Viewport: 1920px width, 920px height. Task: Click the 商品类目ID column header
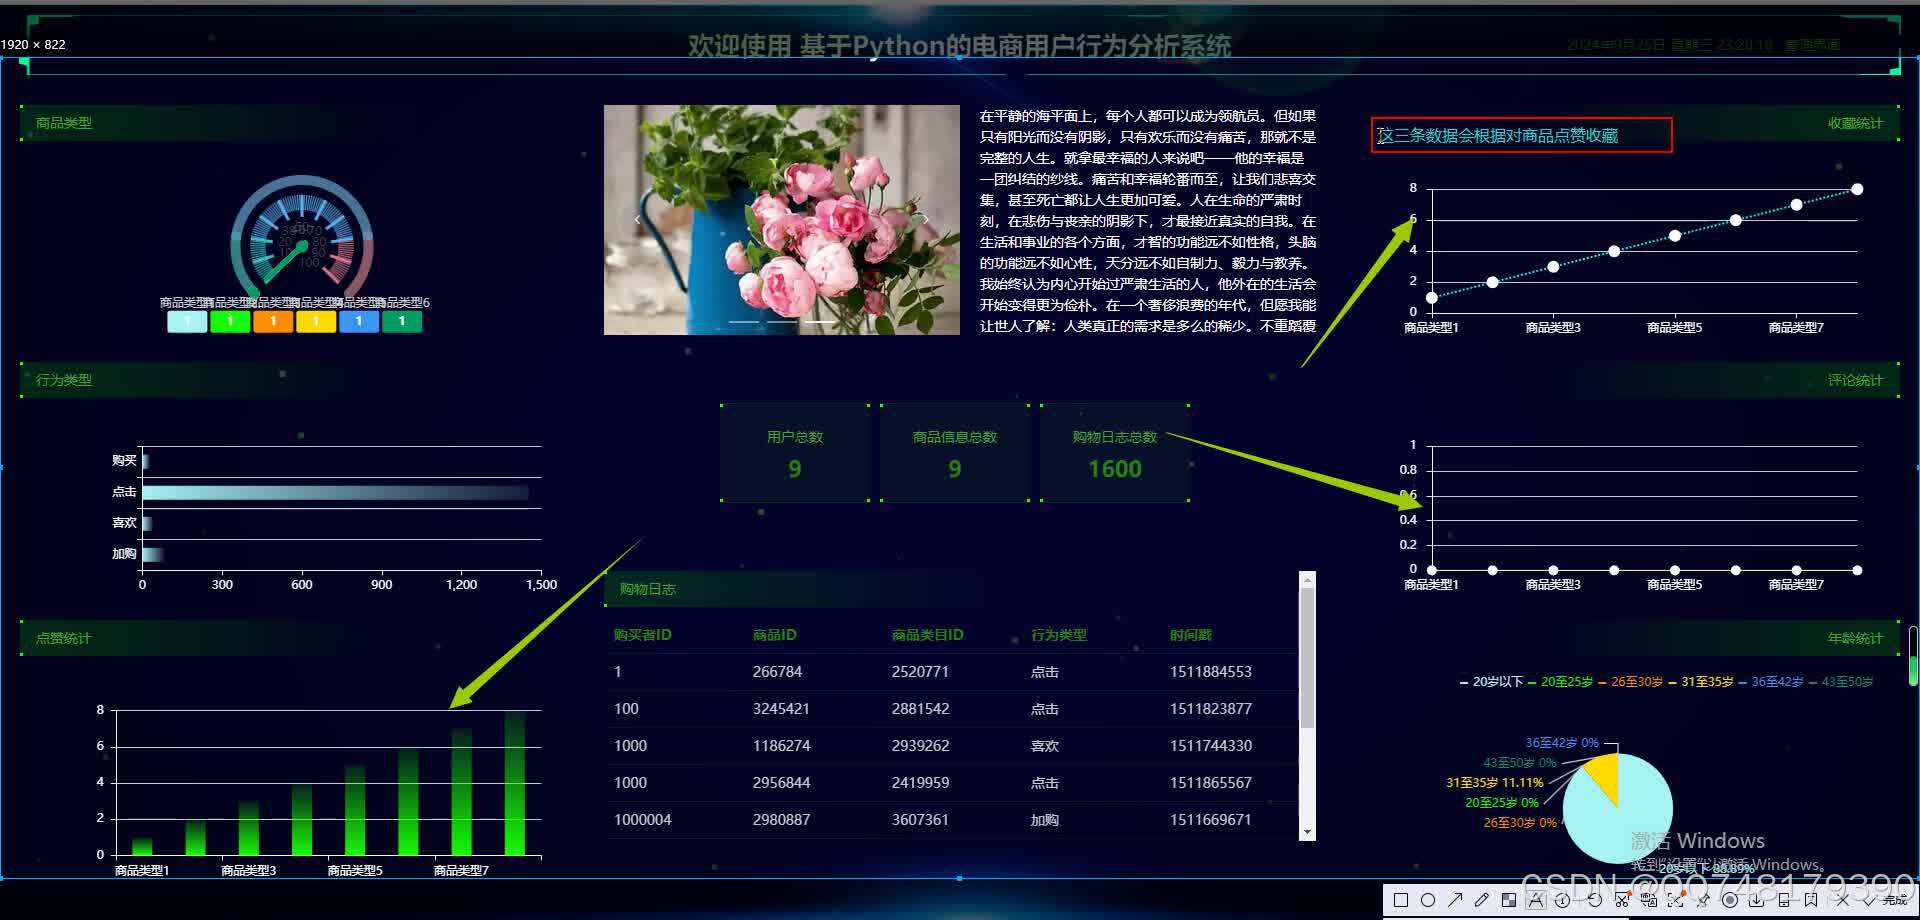point(927,635)
